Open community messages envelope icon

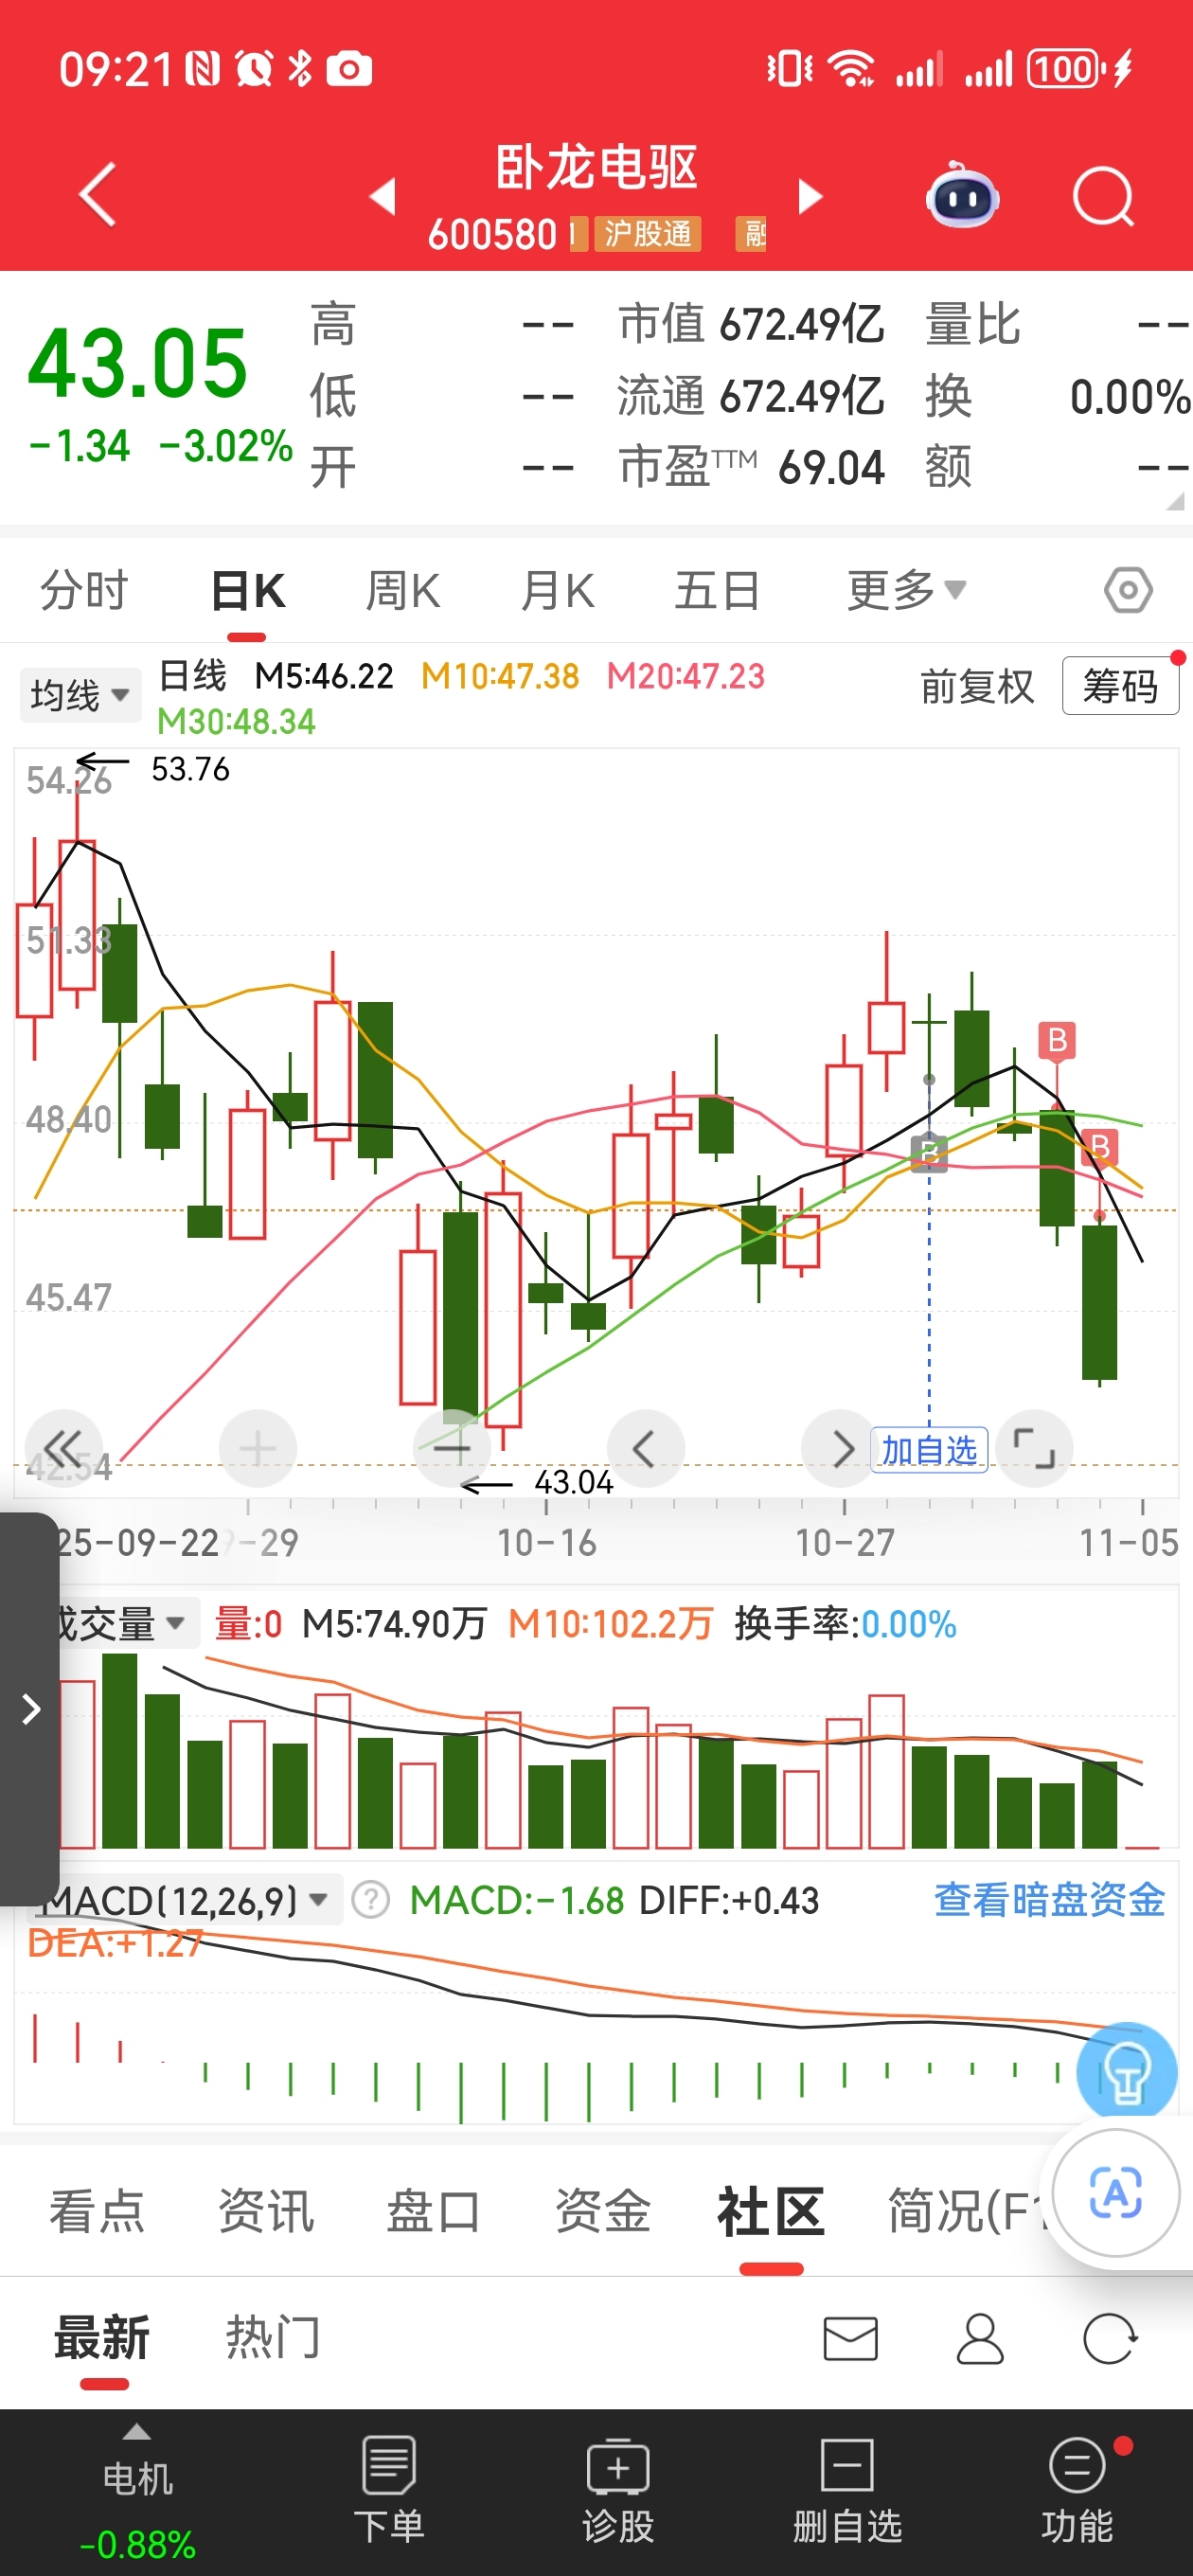coord(850,2338)
